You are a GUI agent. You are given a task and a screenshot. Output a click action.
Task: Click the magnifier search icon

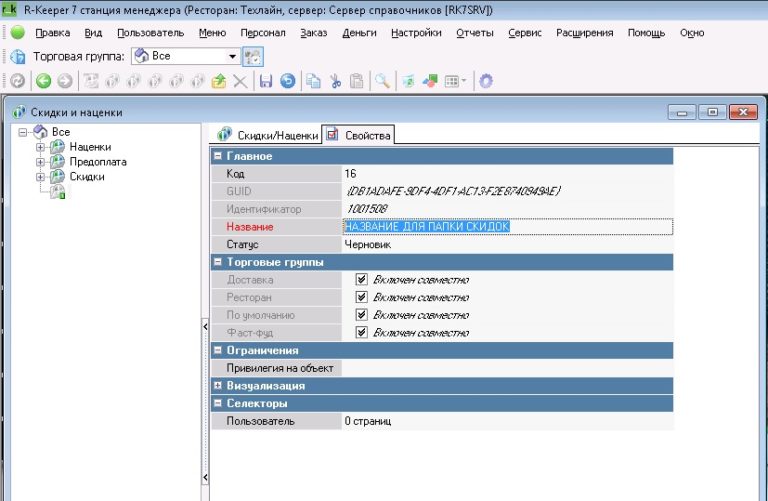point(382,81)
